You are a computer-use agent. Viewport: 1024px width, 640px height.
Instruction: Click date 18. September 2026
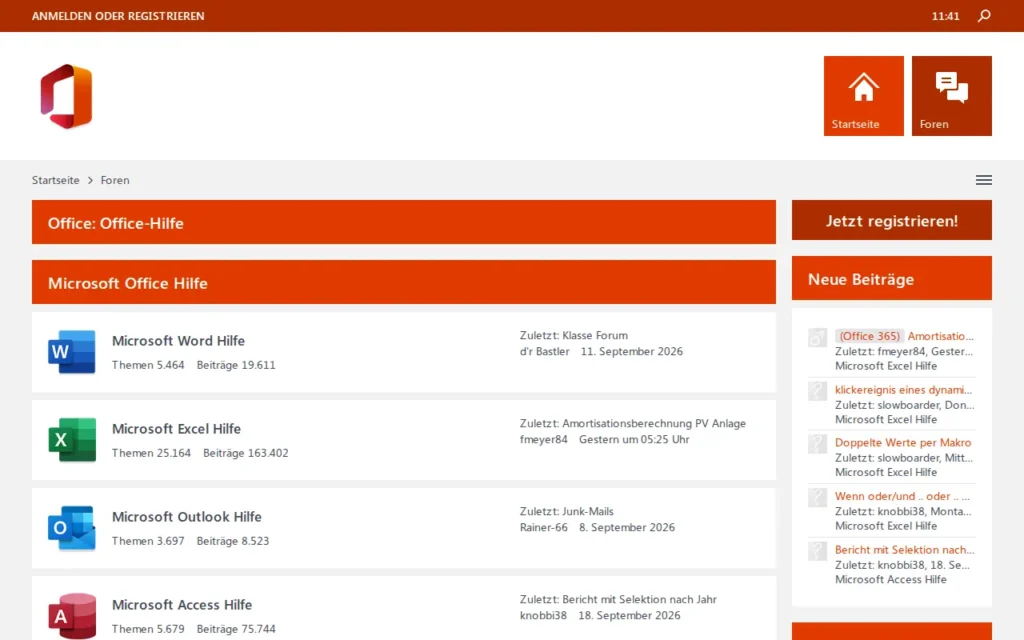[x=629, y=615]
